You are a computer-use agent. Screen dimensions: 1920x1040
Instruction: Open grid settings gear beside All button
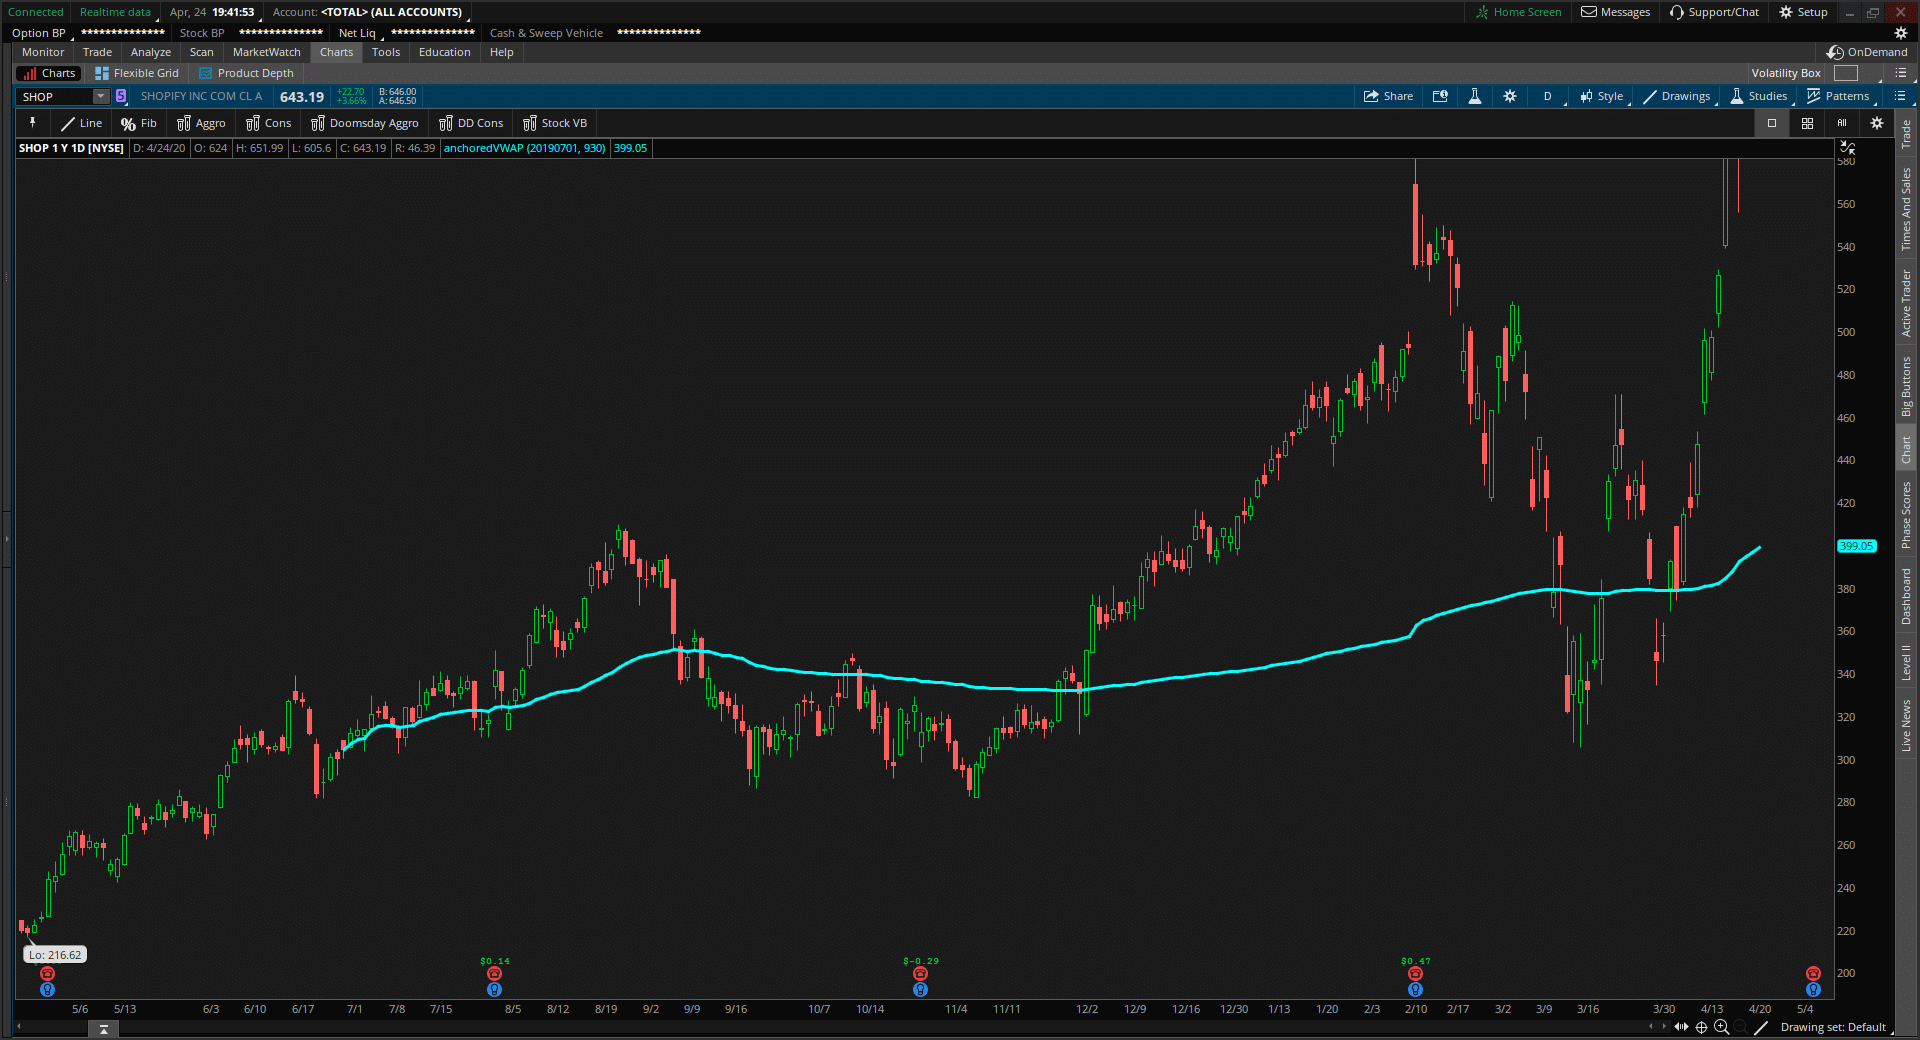coord(1877,123)
